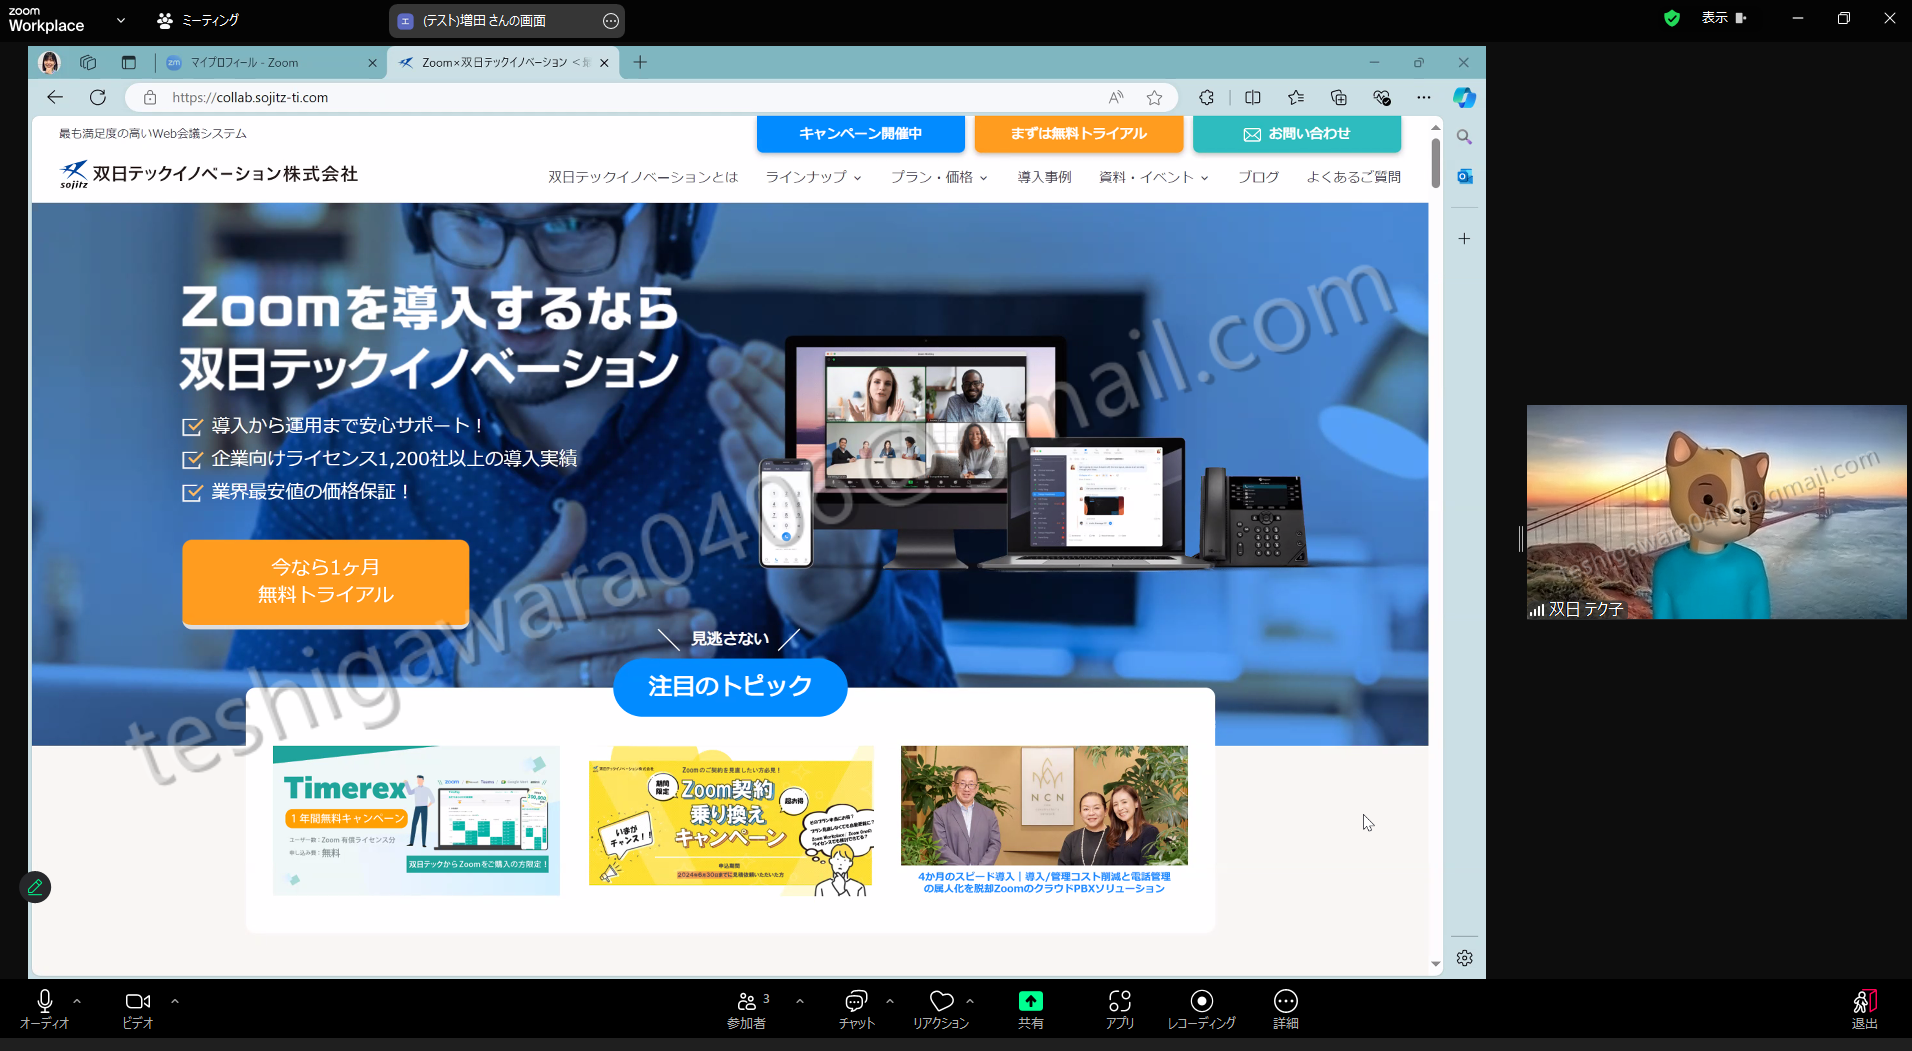Switch to マイプロフィール - Zoom tab

[x=270, y=62]
